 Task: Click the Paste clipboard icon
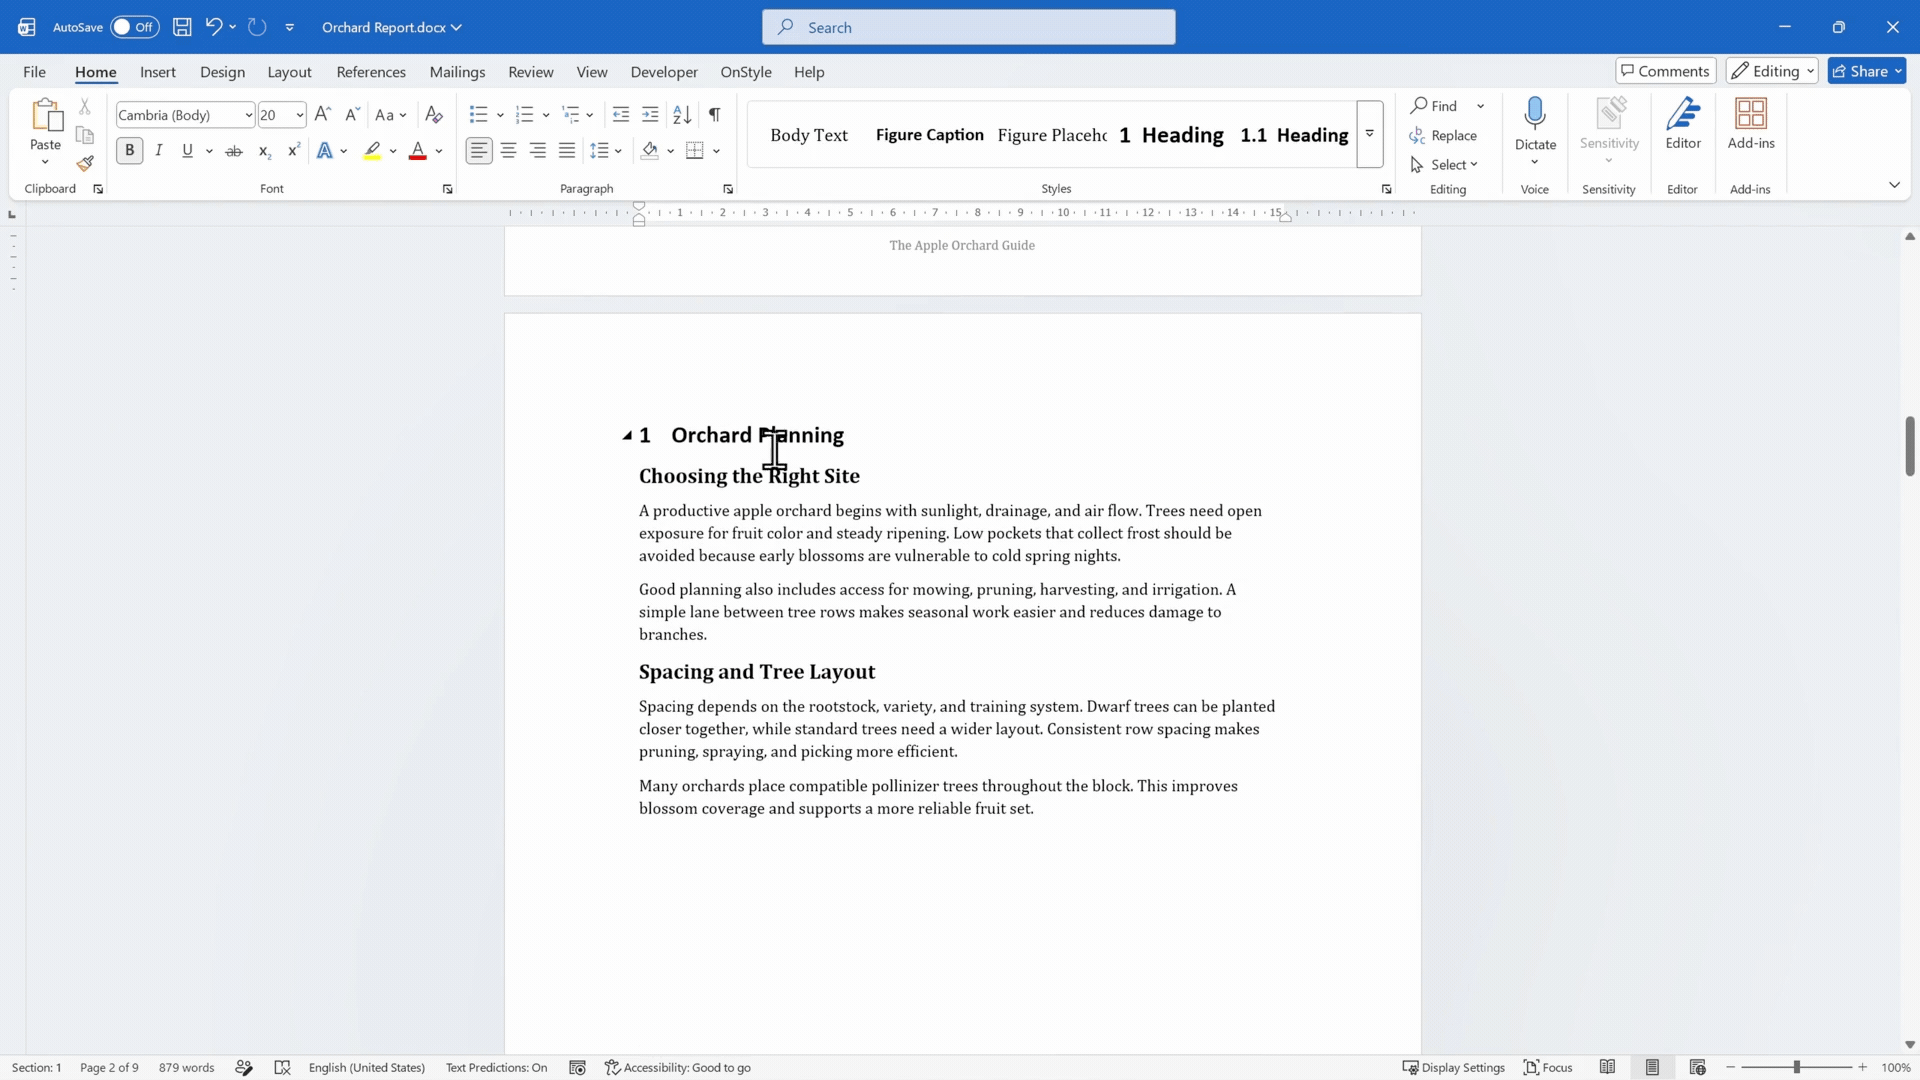click(x=46, y=115)
